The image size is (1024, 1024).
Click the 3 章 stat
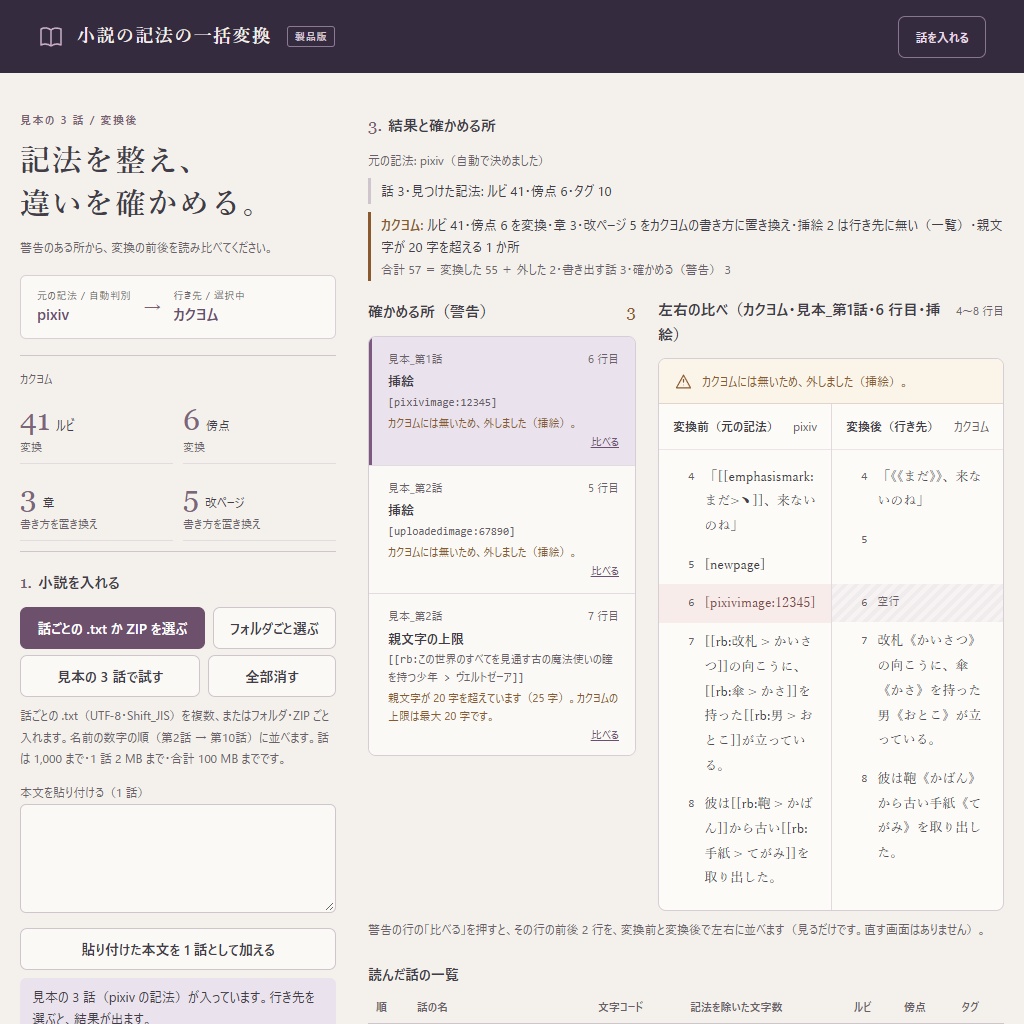(97, 509)
